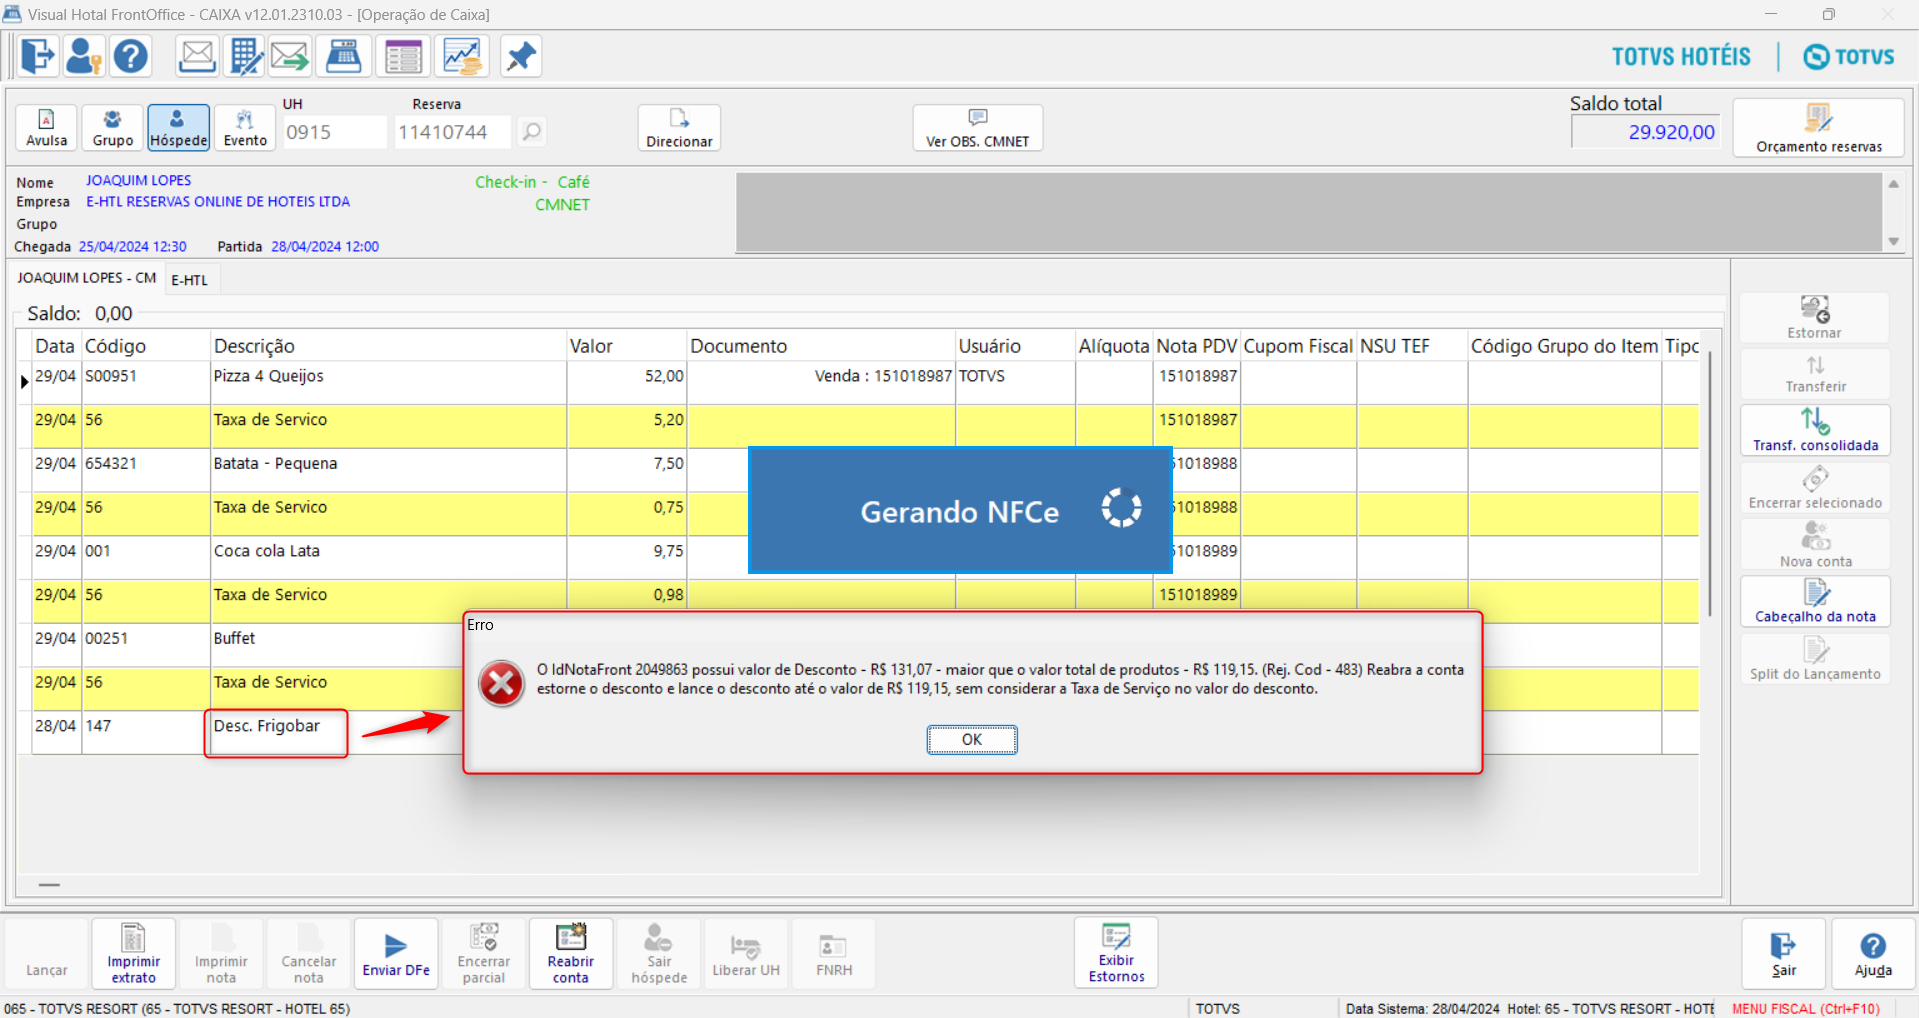Image resolution: width=1919 pixels, height=1018 pixels.
Task: Click the Transferir button
Action: click(1815, 373)
